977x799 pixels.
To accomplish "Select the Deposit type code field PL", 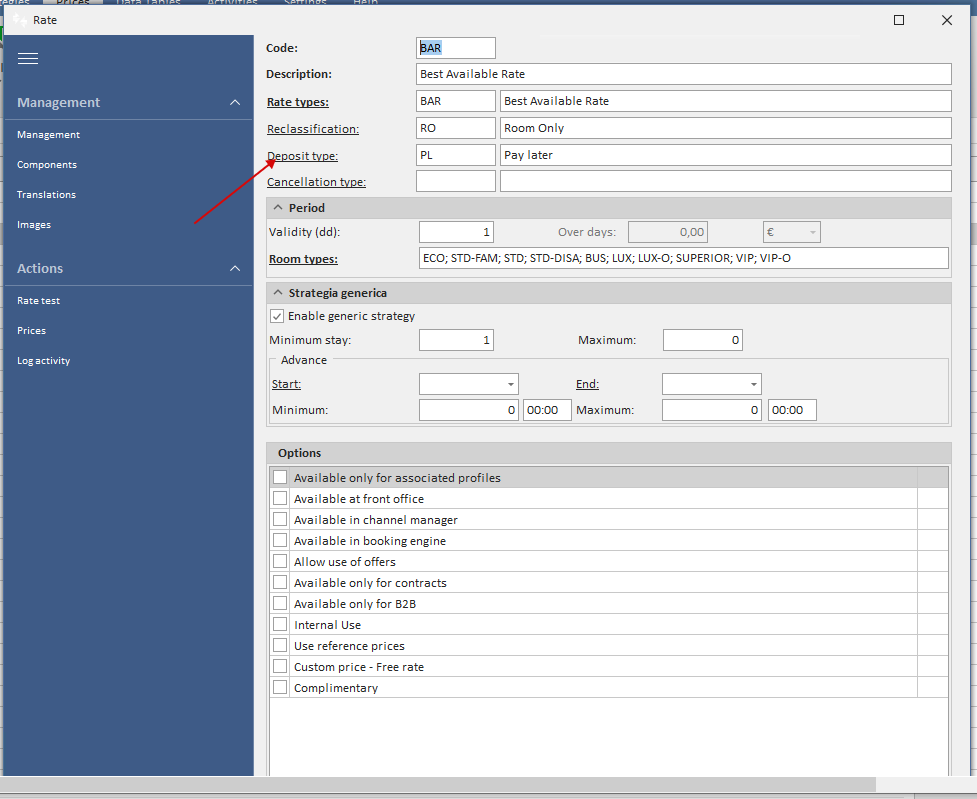I will point(456,155).
